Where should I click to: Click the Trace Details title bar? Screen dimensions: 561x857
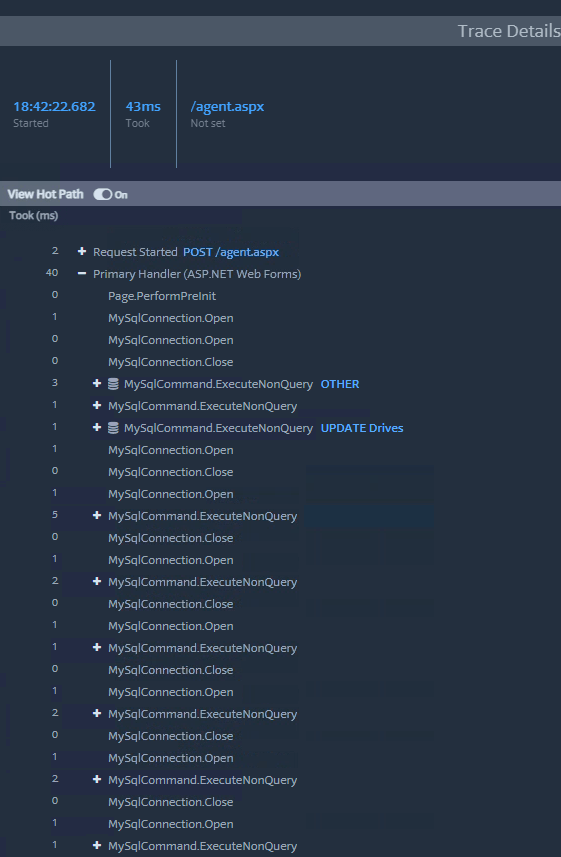click(280, 31)
